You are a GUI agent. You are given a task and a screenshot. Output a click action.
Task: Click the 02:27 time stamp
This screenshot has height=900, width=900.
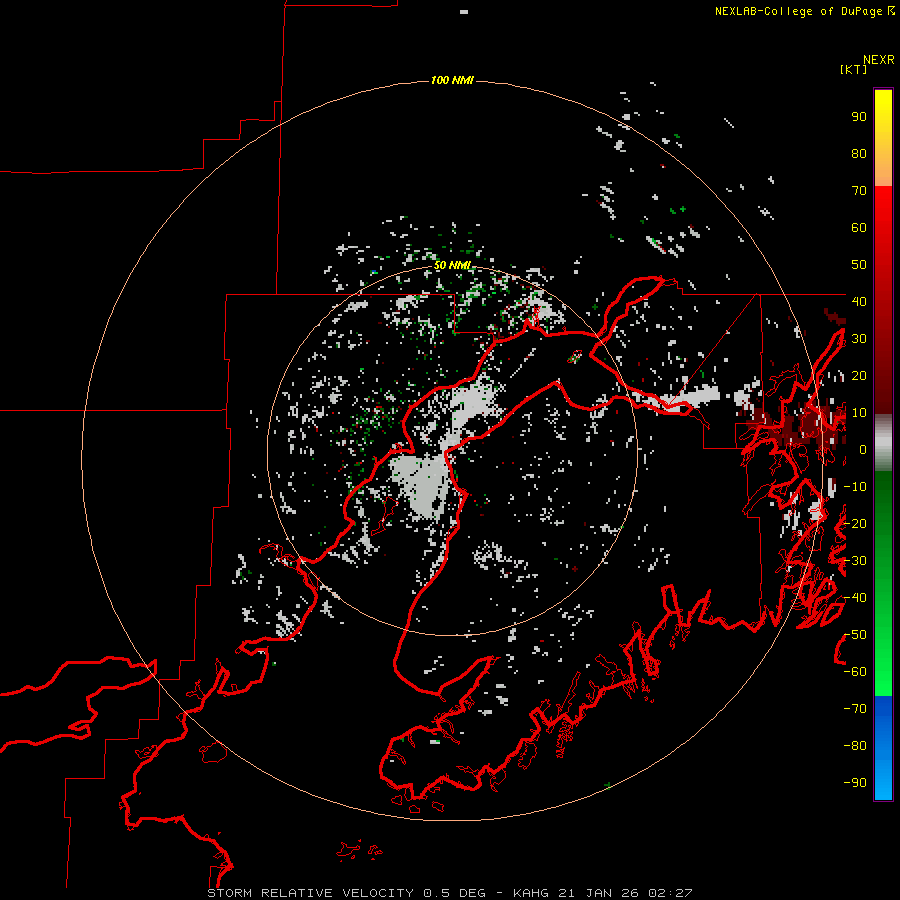tap(670, 893)
